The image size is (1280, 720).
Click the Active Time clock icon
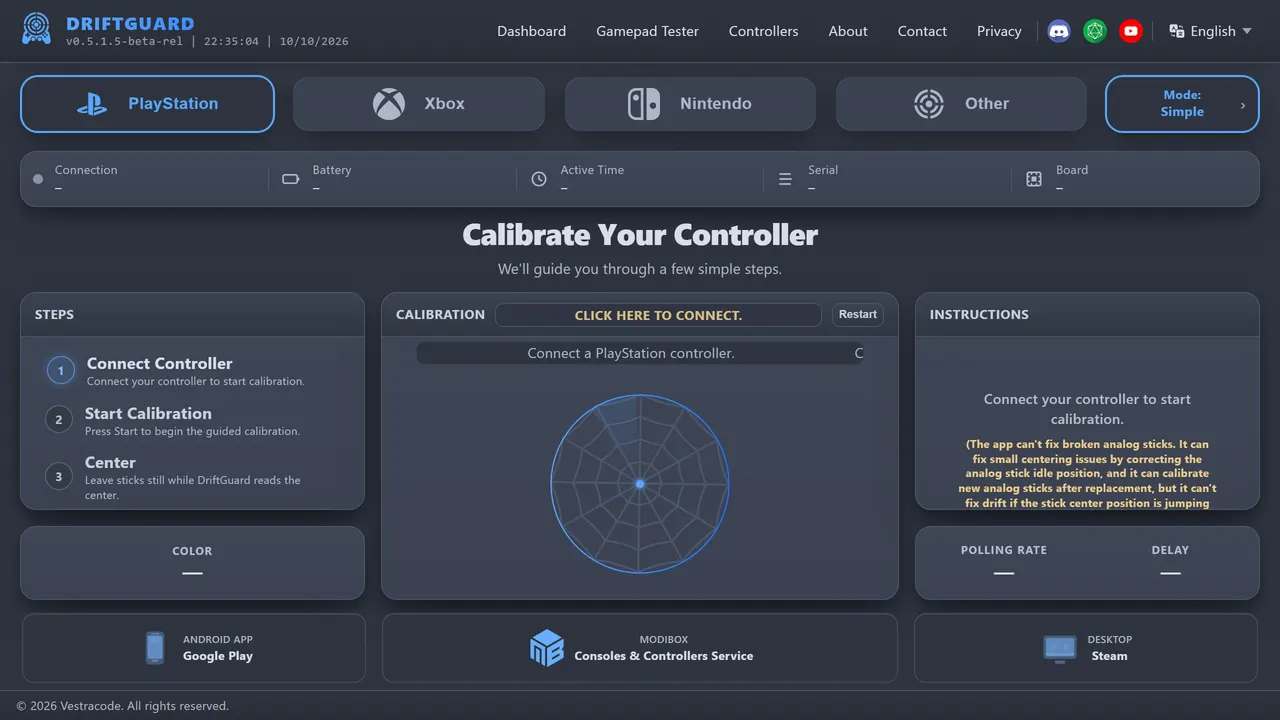pos(539,179)
